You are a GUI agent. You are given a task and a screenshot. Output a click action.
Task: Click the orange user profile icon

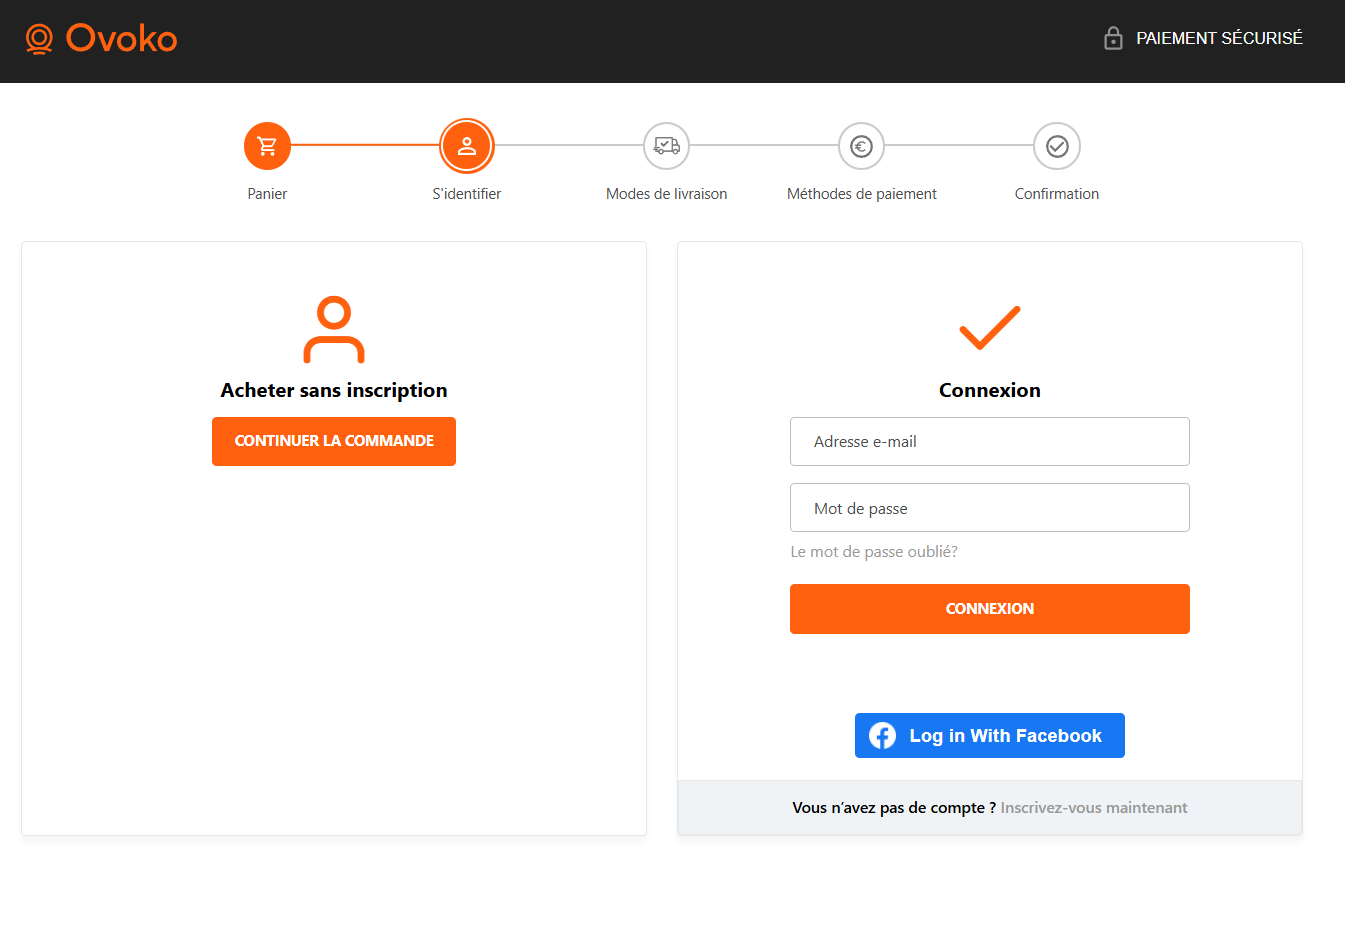334,329
